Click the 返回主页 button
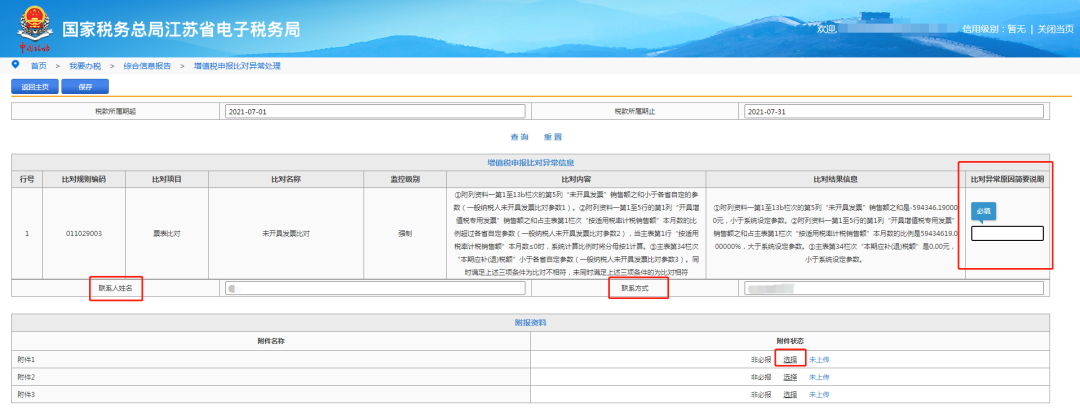Viewport: 1080px width, 415px height. tap(35, 87)
